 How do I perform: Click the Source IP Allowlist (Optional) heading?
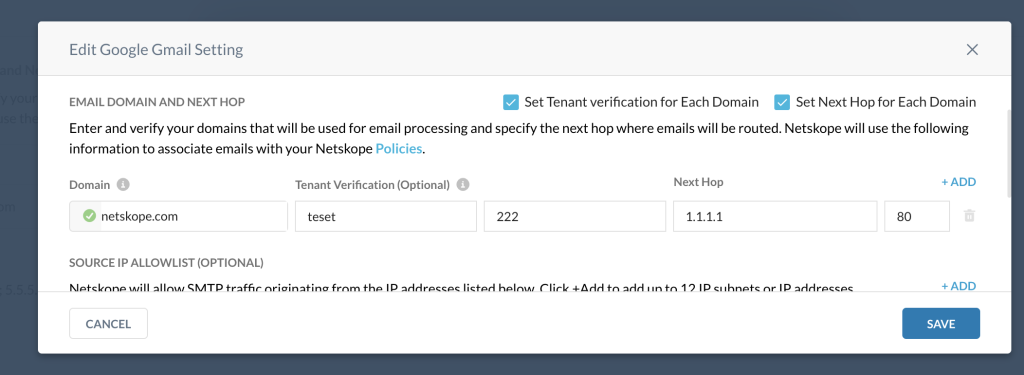pyautogui.click(x=167, y=263)
